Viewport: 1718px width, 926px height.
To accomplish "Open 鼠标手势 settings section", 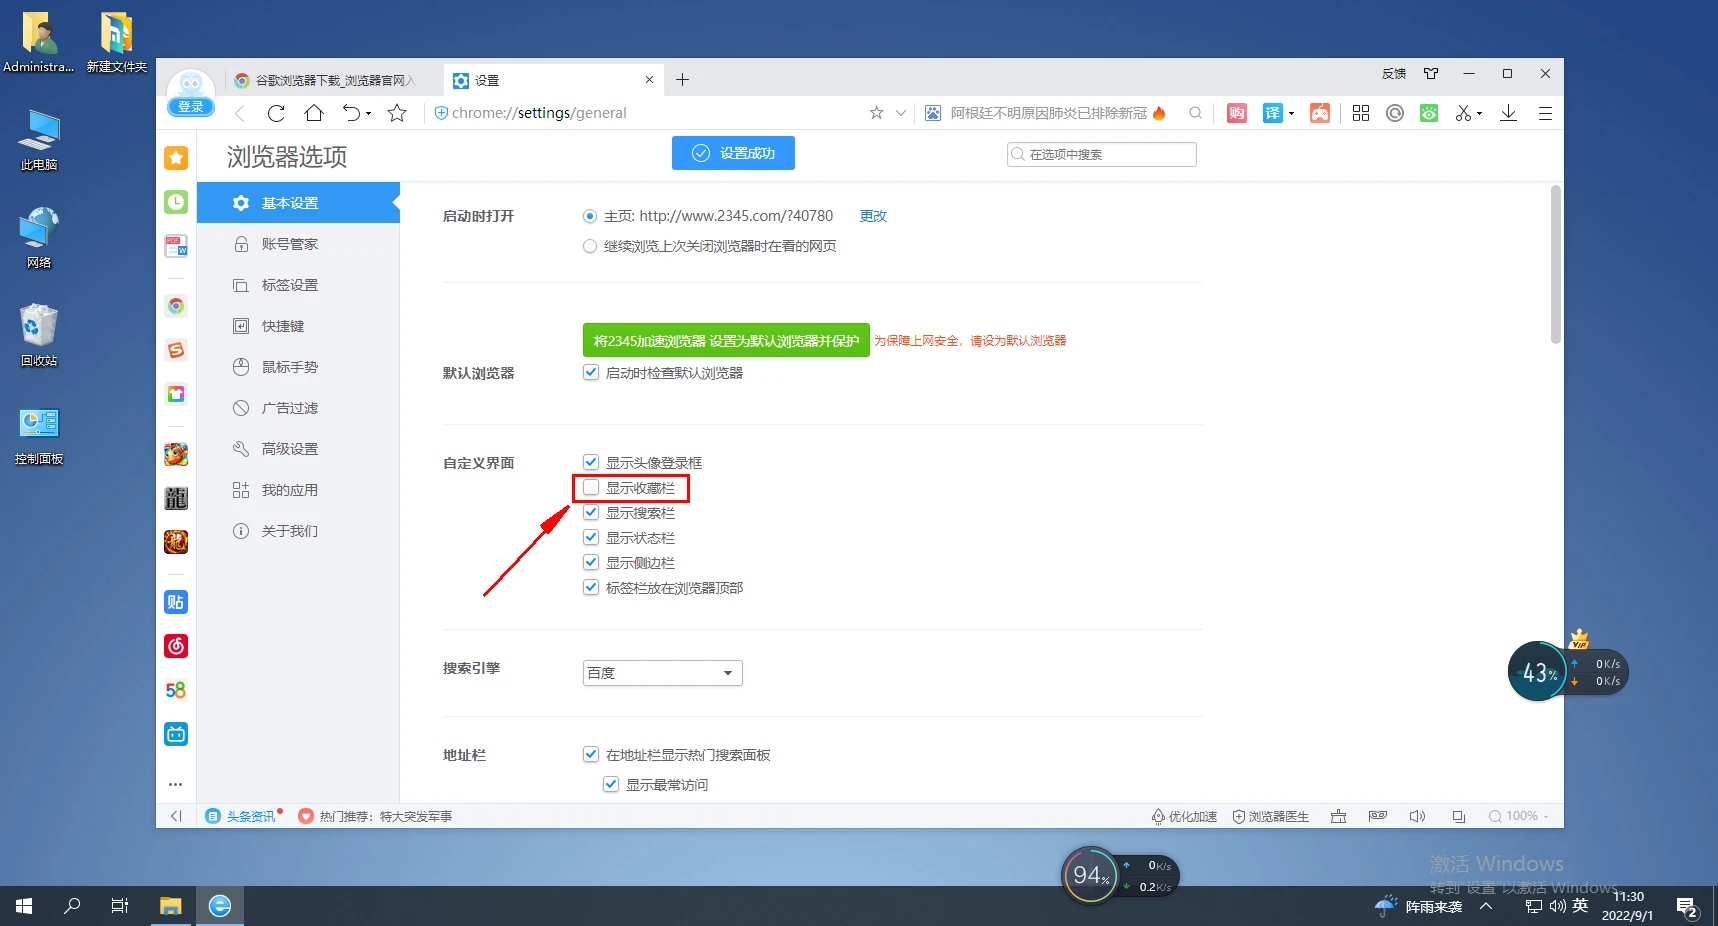I will pos(298,367).
